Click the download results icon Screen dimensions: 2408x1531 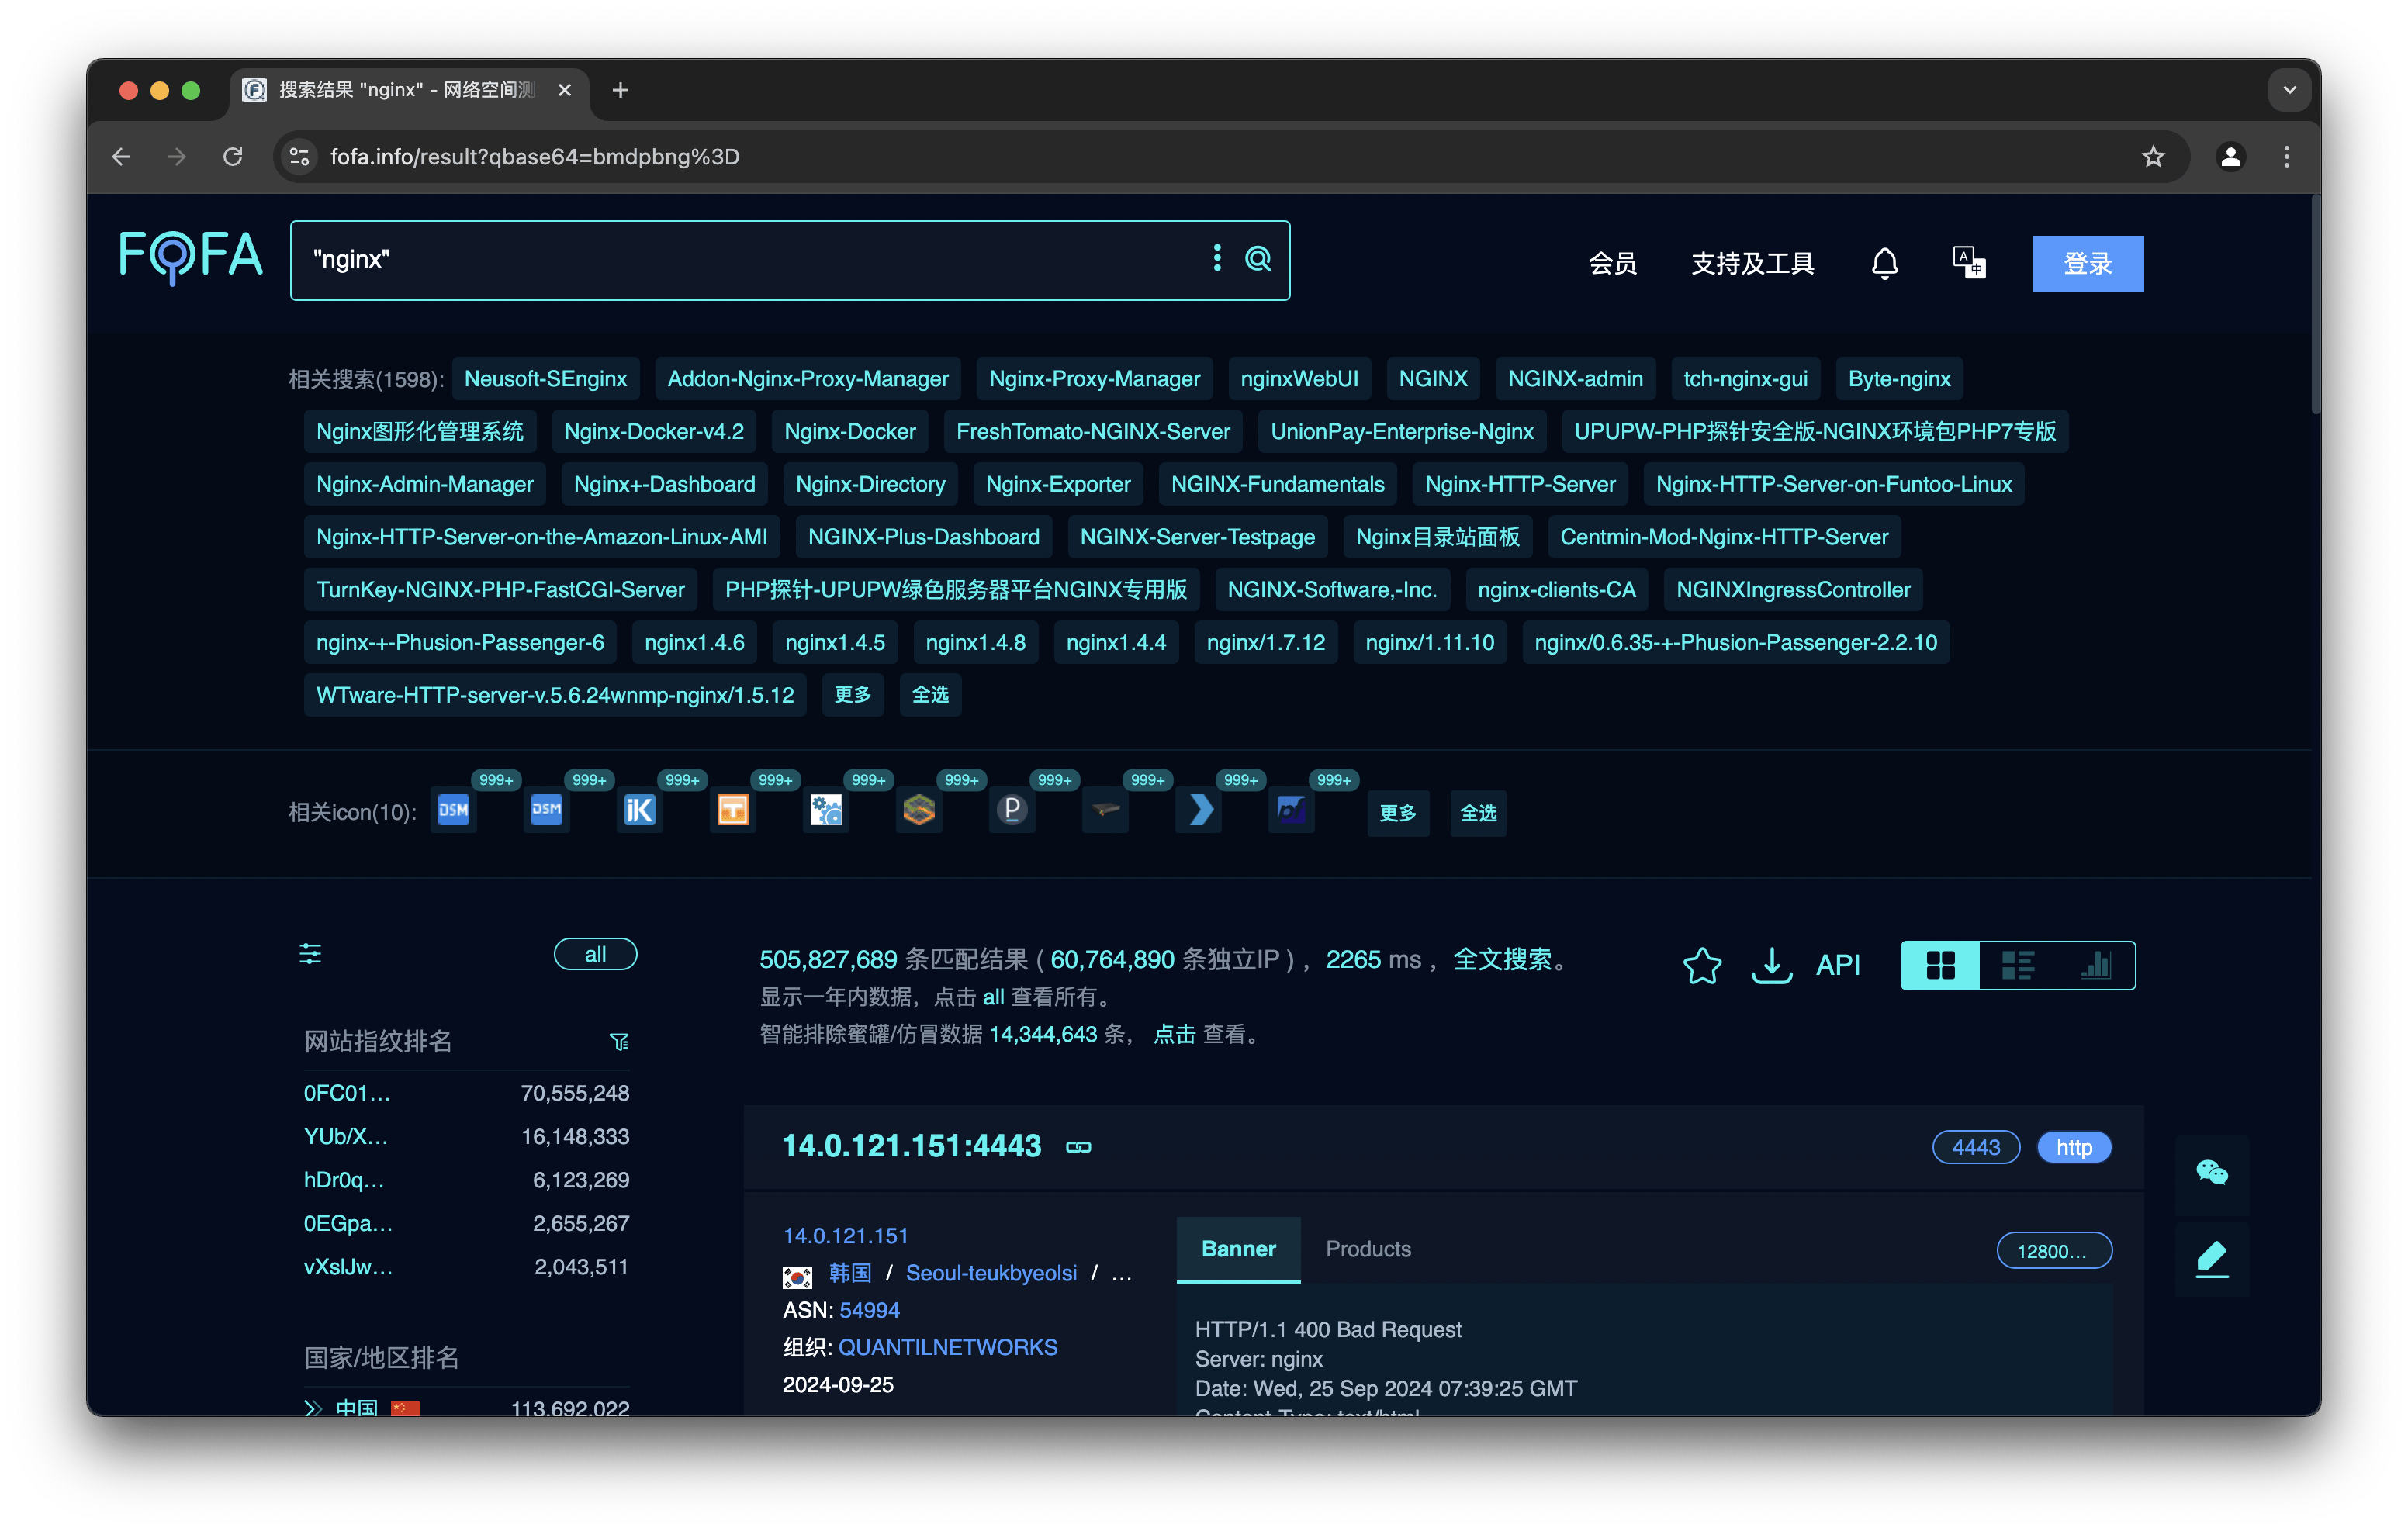point(1771,965)
